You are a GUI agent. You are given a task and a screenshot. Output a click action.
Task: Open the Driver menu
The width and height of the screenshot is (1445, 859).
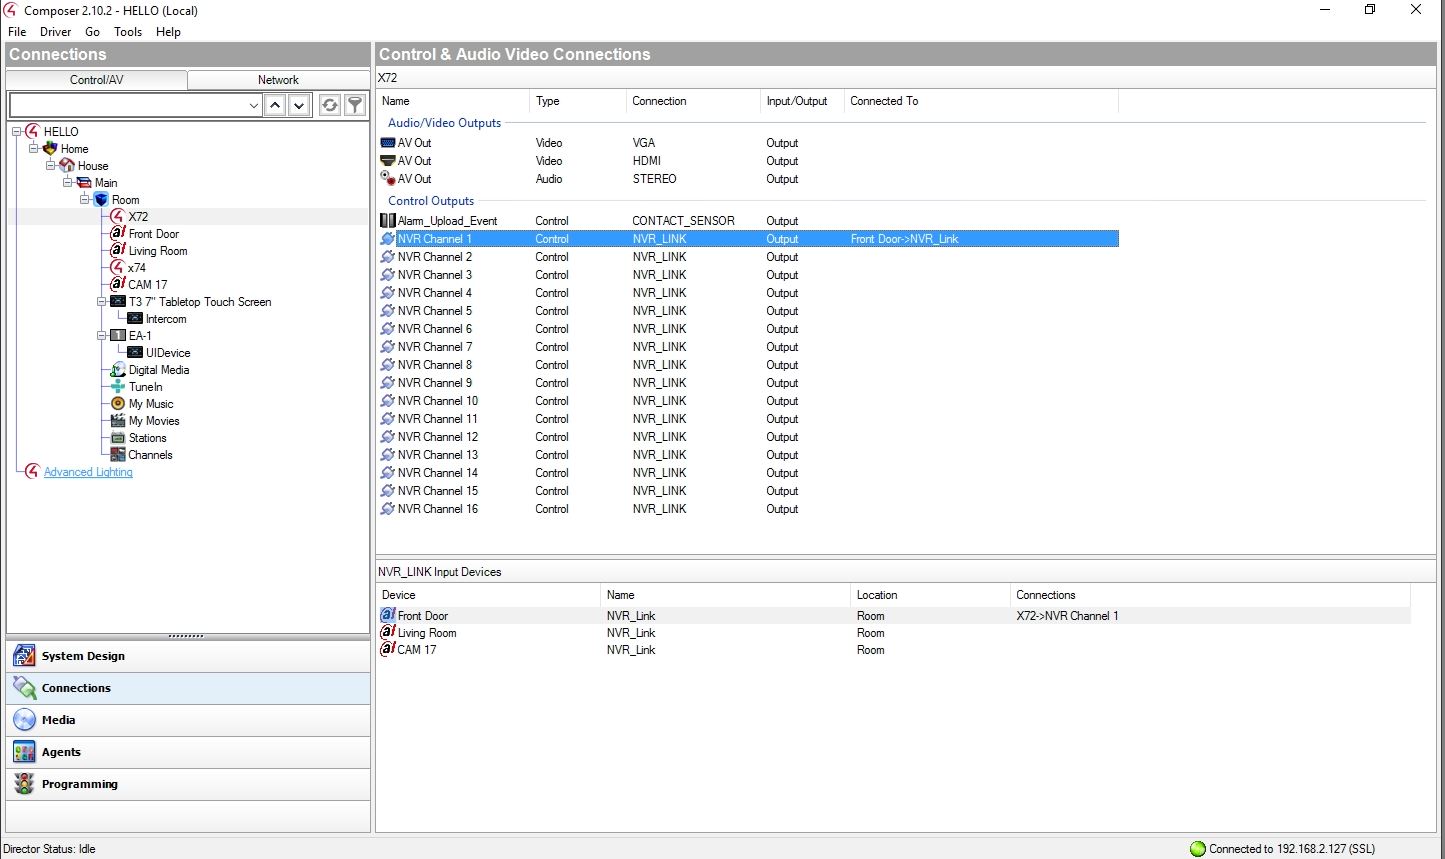pos(55,32)
